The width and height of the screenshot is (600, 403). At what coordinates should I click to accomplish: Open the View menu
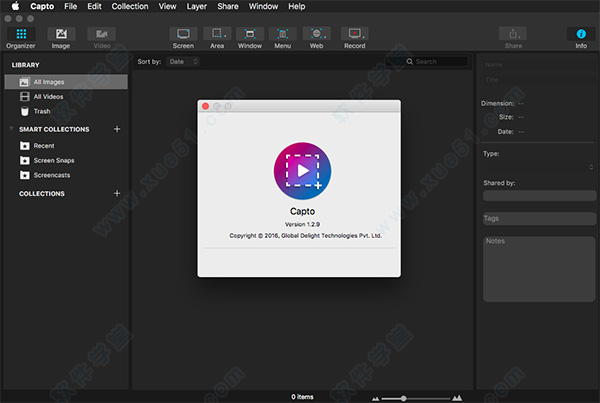(x=168, y=6)
